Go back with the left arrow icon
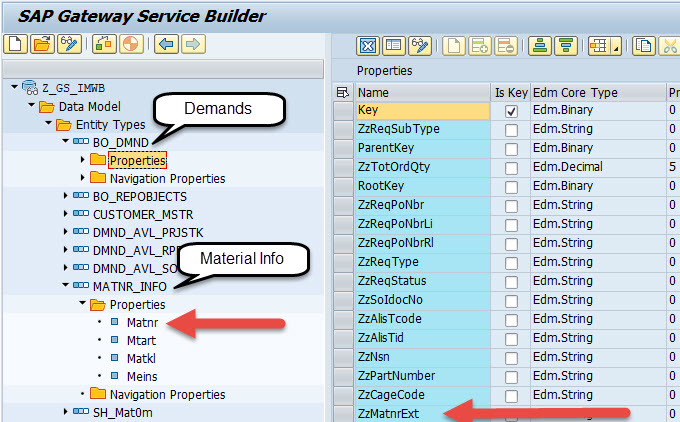680x422 pixels. click(x=166, y=44)
